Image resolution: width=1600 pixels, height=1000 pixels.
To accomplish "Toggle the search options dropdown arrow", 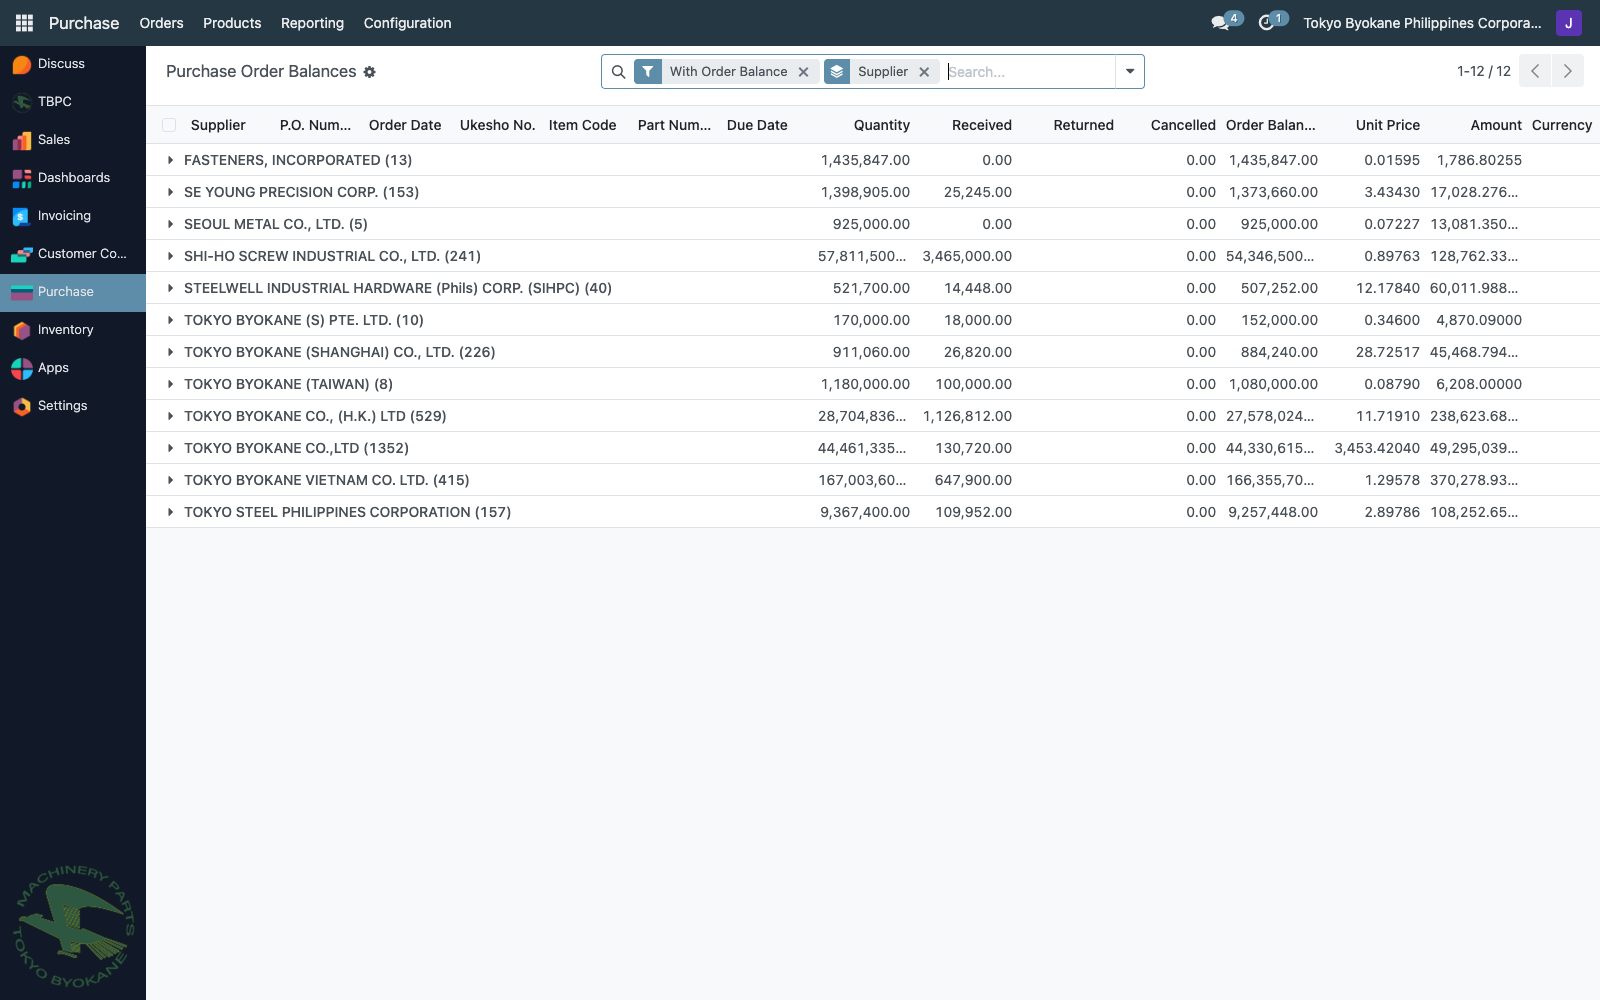I will (1130, 72).
